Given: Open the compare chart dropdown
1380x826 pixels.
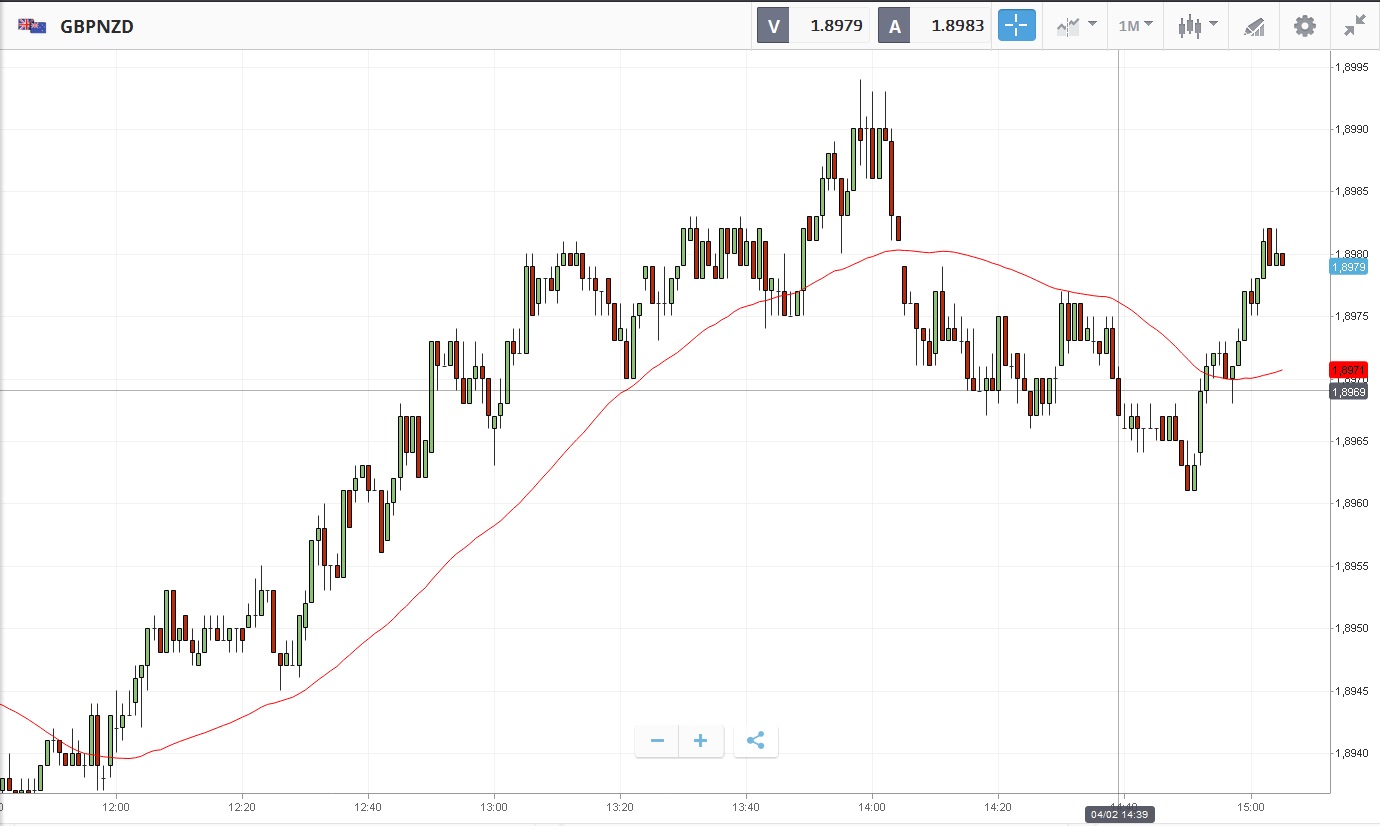Looking at the screenshot, I should (x=1077, y=26).
